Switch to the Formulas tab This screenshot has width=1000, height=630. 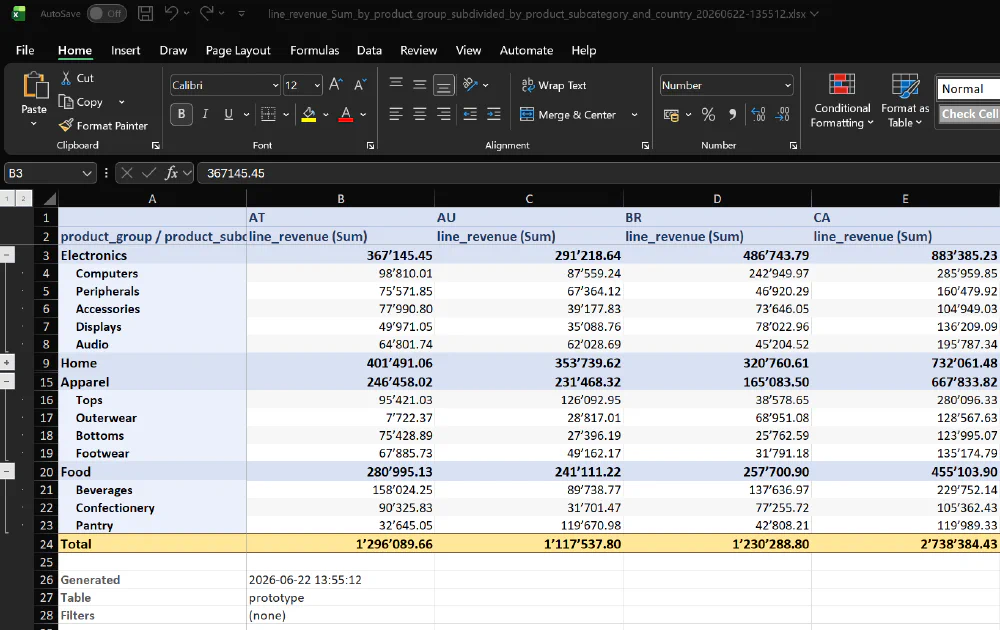click(x=314, y=50)
